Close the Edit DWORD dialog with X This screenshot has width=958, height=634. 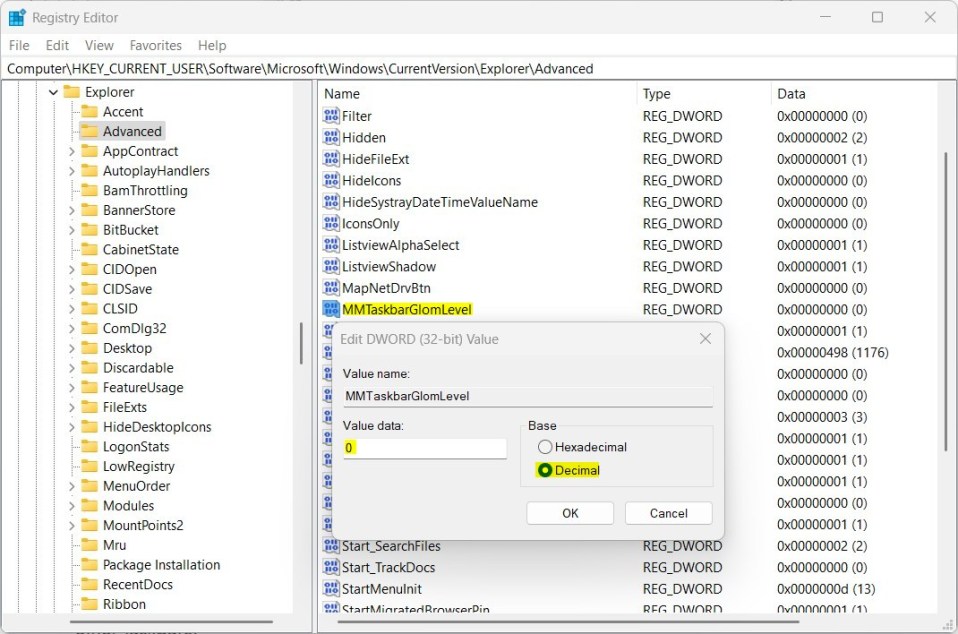click(705, 338)
